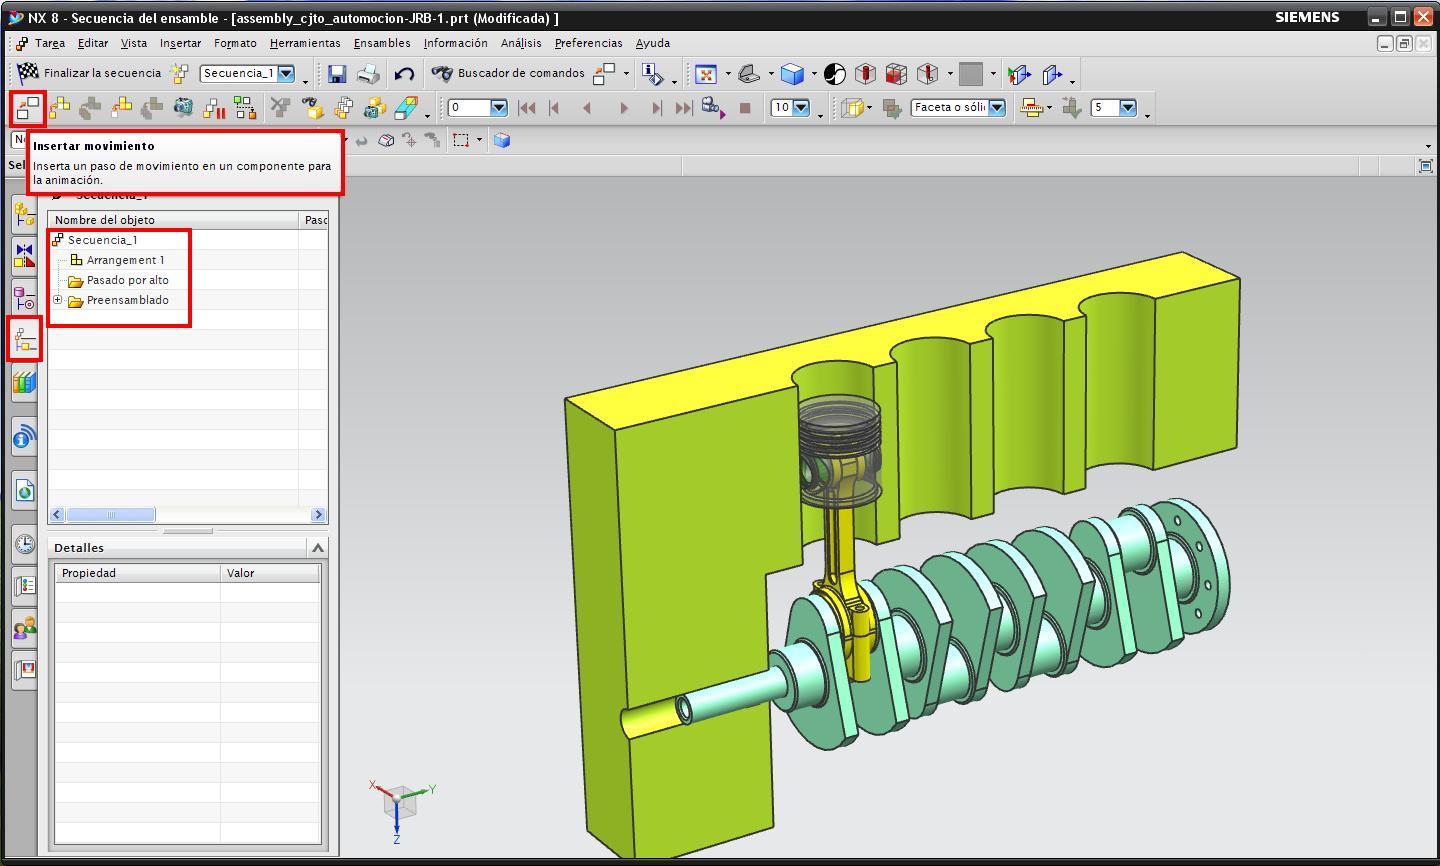The height and width of the screenshot is (866, 1440).
Task: Stop the sequence playback
Action: click(x=745, y=108)
